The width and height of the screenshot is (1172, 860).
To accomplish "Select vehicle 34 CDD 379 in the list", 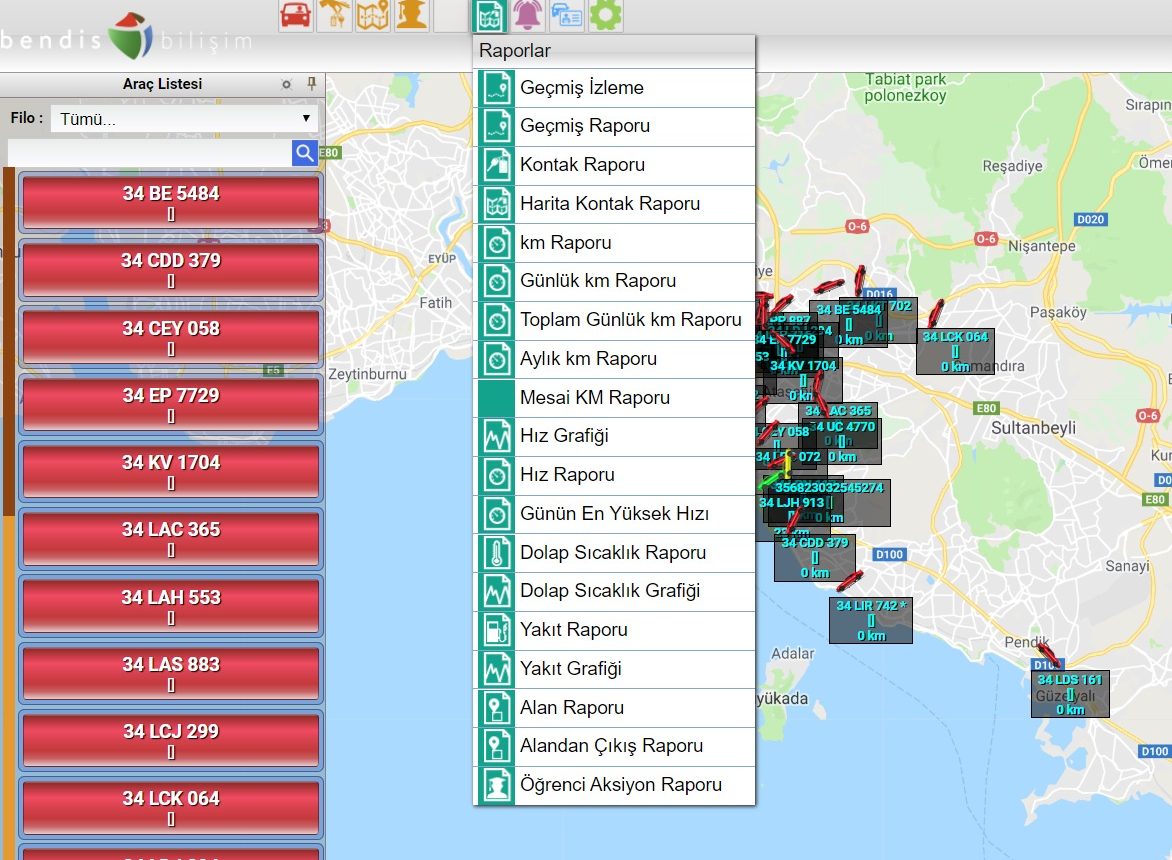I will coord(171,269).
